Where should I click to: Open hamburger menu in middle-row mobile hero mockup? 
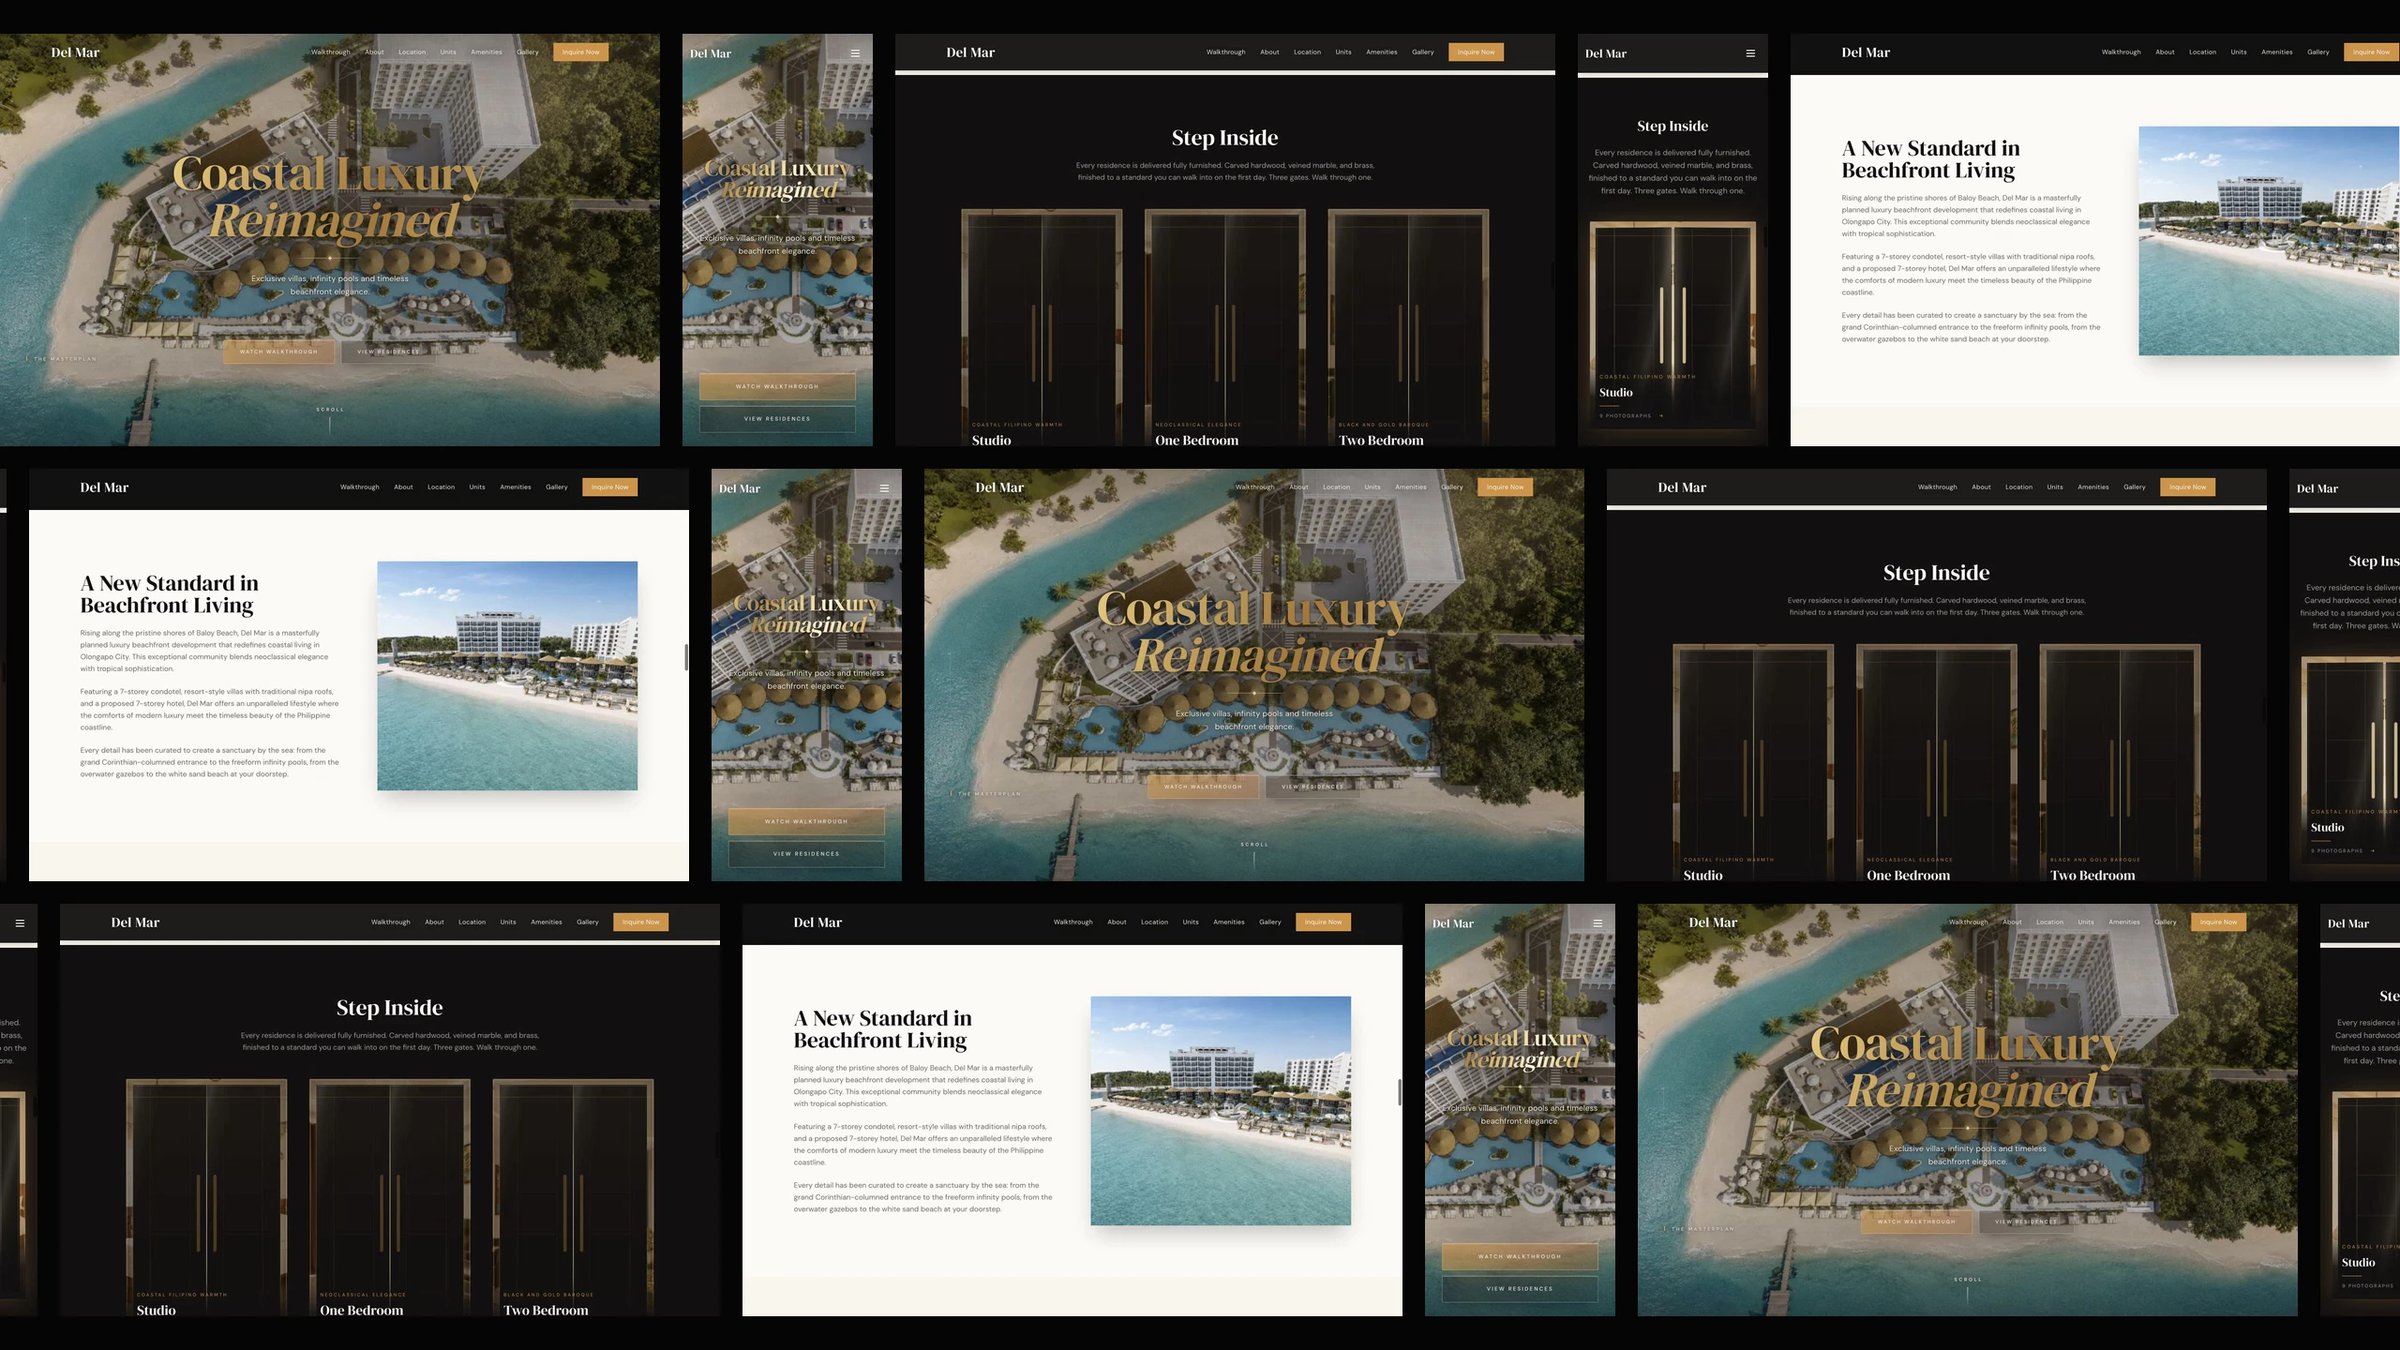(884, 488)
